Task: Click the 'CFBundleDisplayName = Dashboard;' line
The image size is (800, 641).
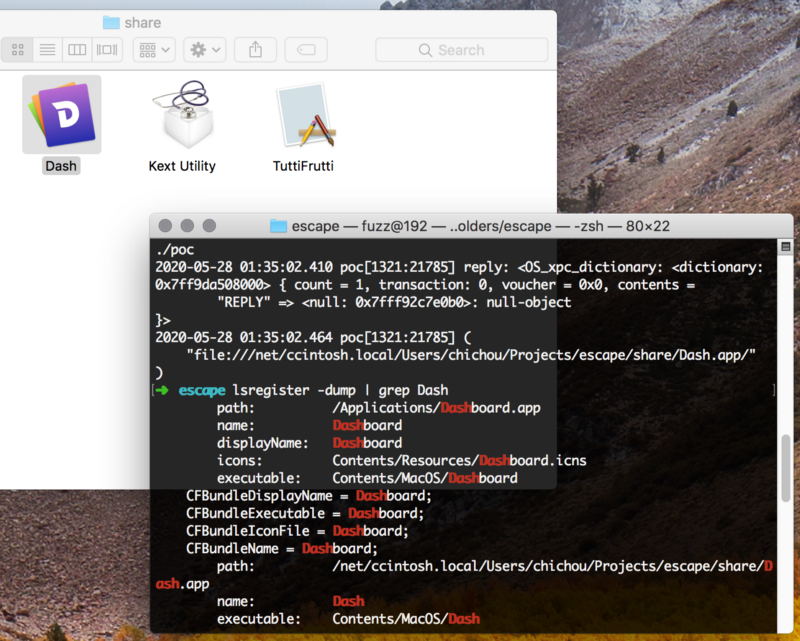Action: [x=309, y=496]
